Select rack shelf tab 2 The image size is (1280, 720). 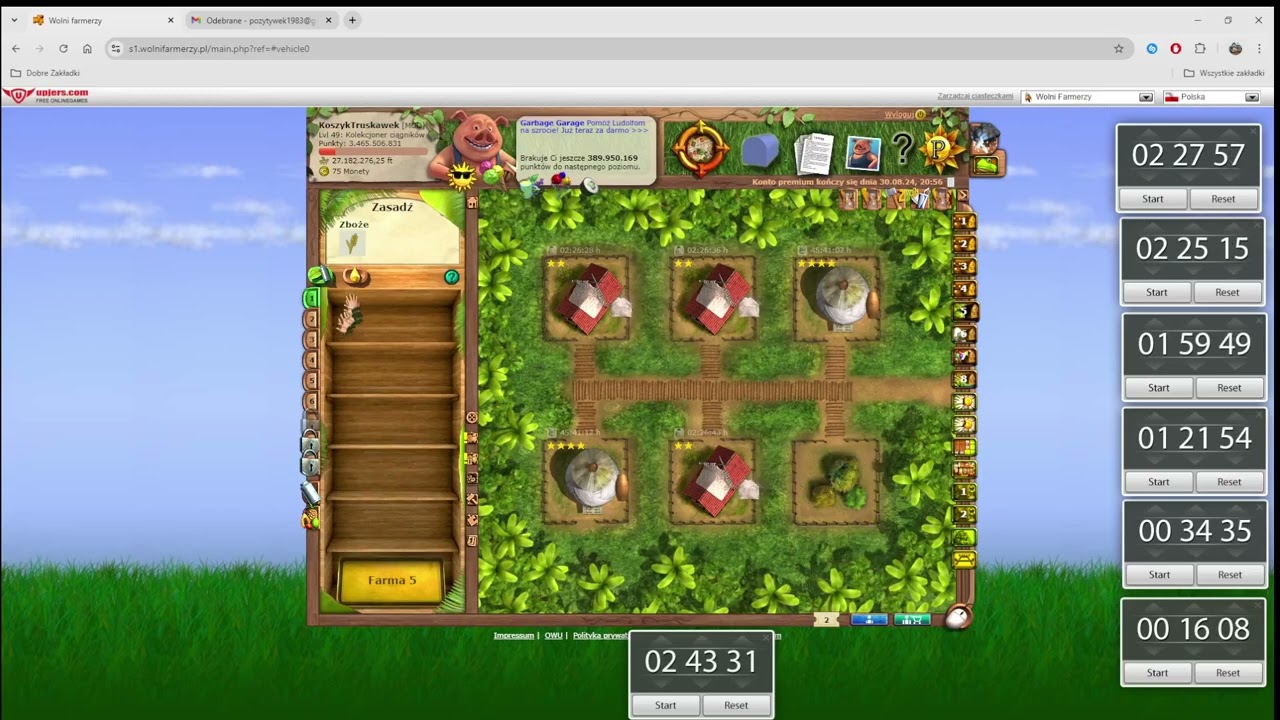(311, 319)
